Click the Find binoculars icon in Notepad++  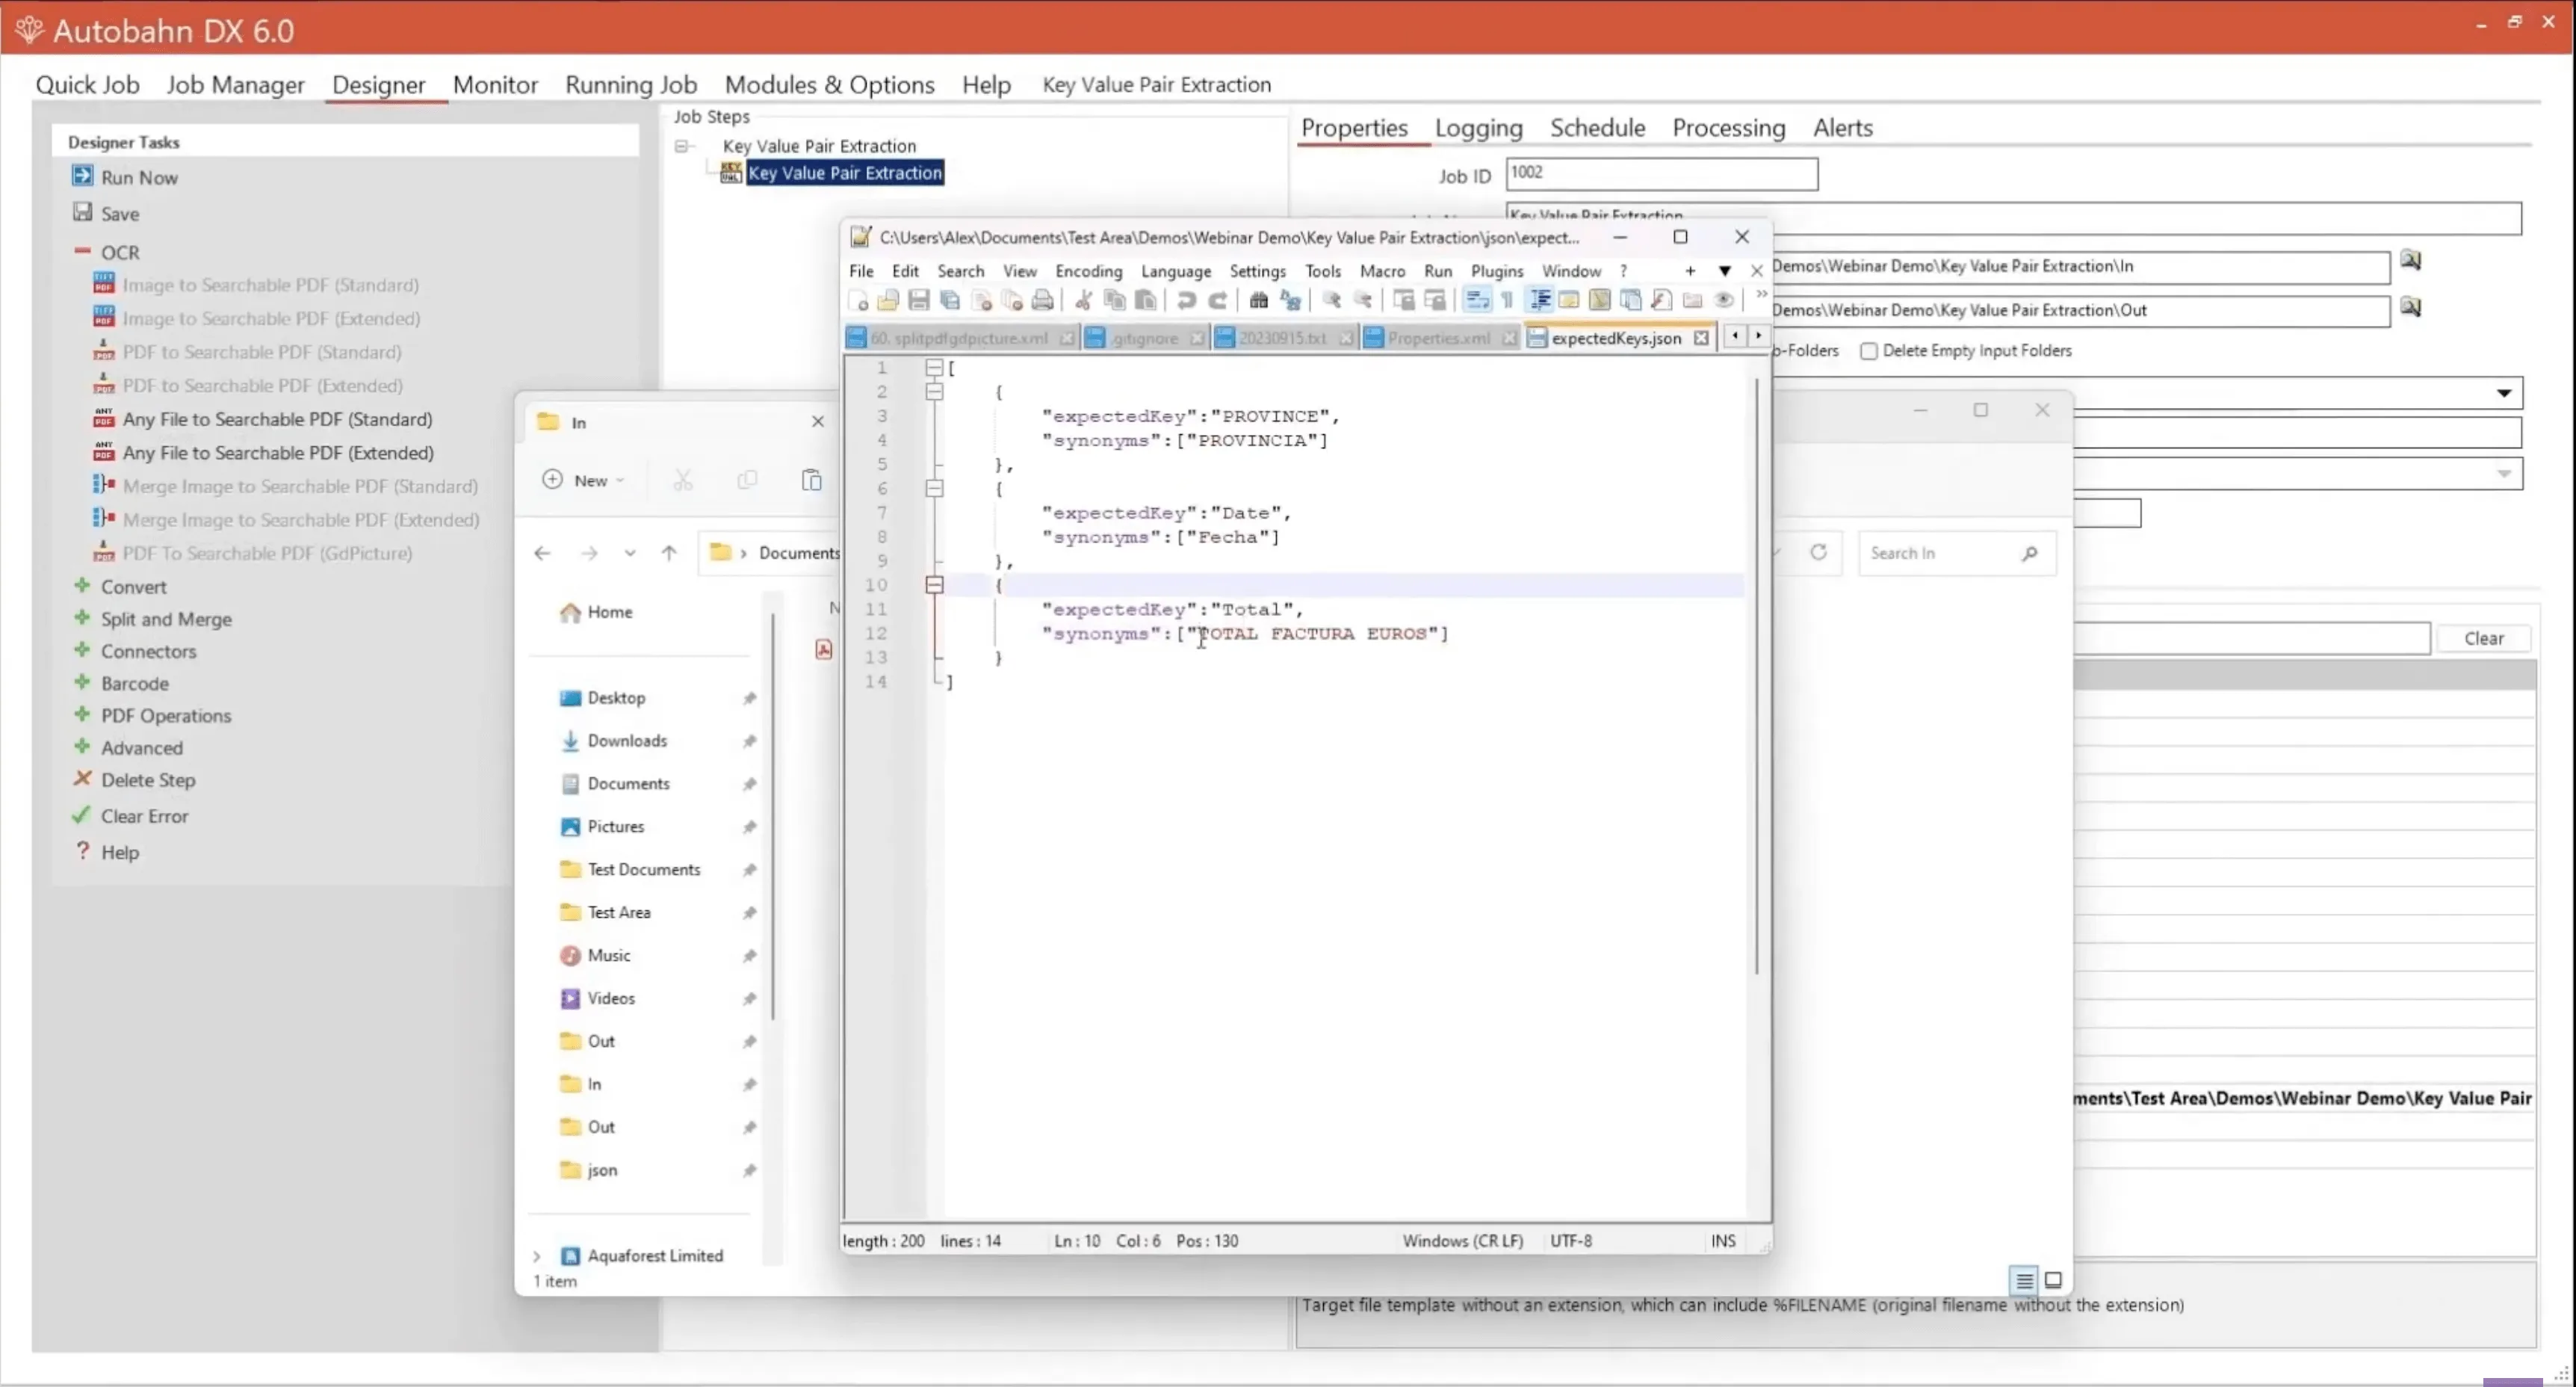tap(1259, 300)
